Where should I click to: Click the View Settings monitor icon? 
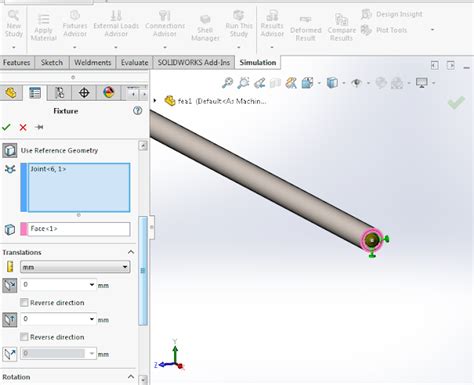[x=422, y=82]
